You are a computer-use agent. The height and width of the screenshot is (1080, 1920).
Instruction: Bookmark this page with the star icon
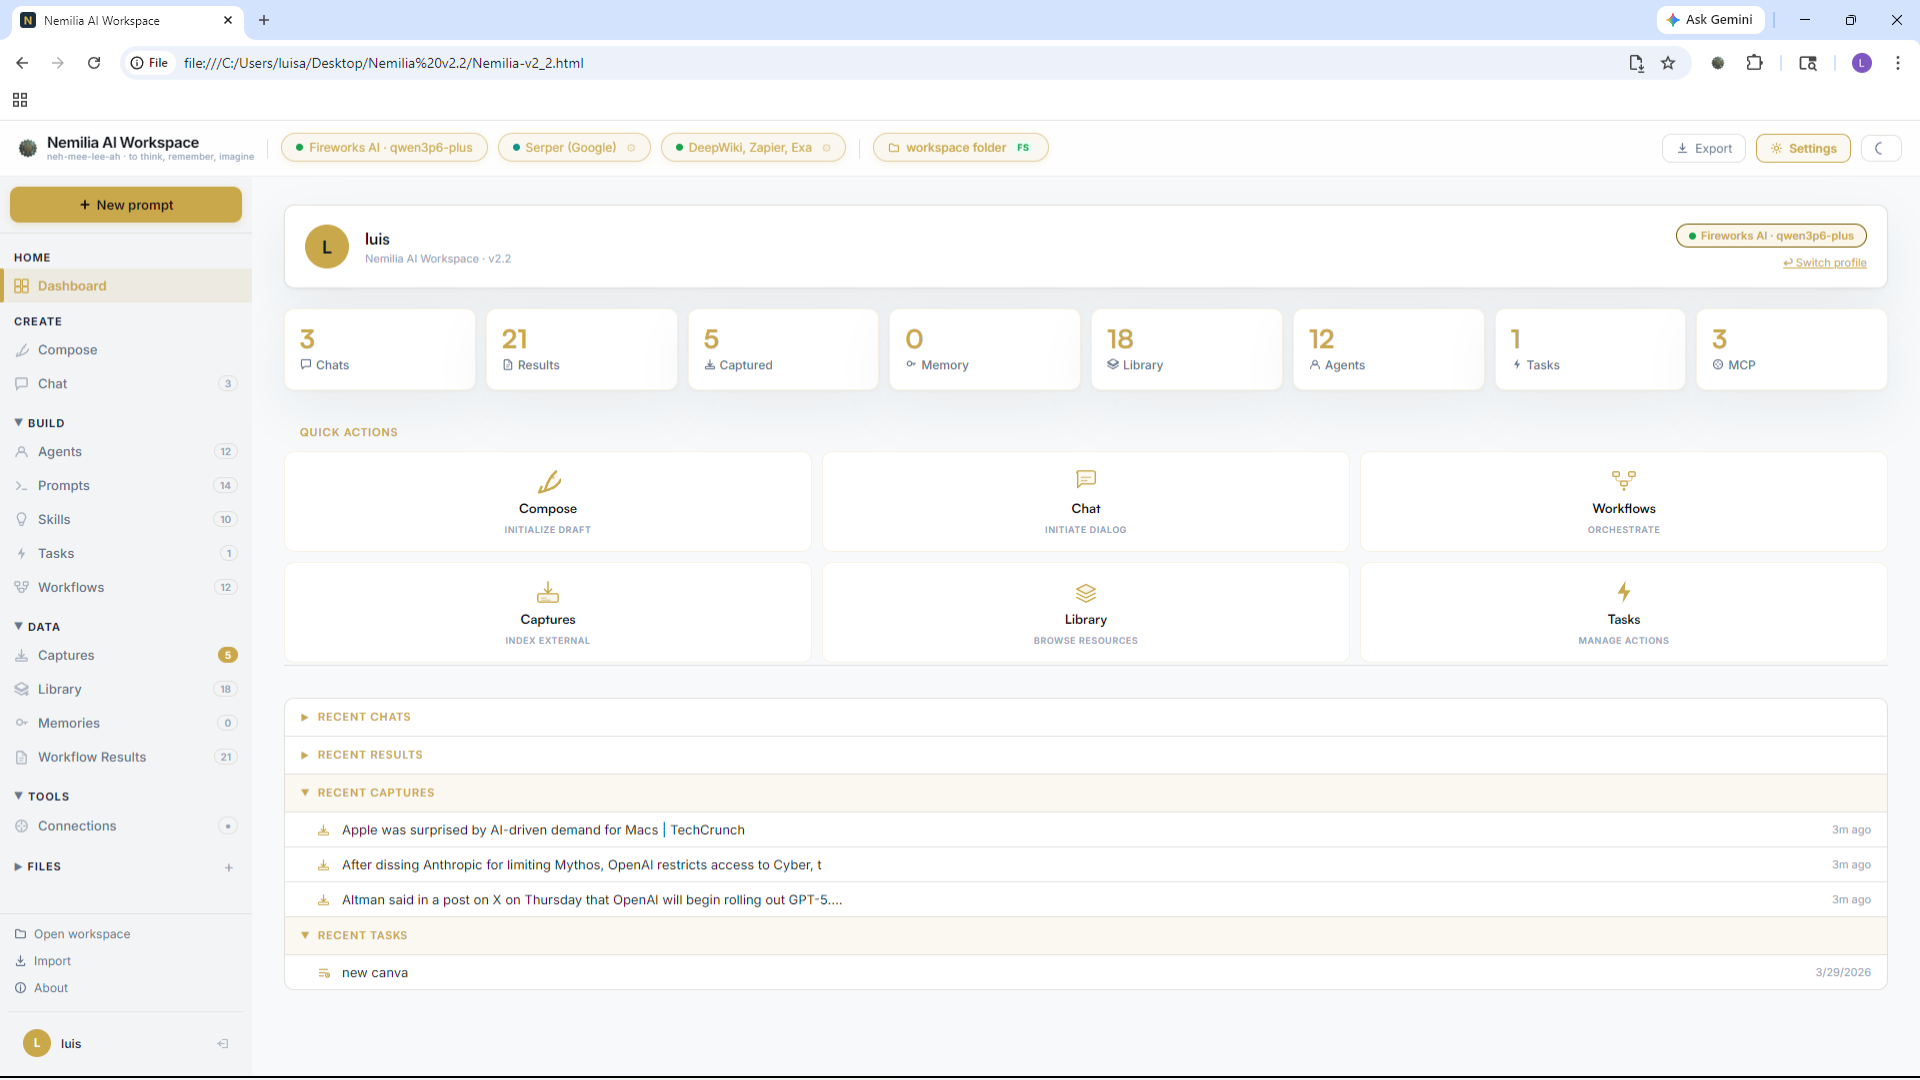pyautogui.click(x=1668, y=63)
